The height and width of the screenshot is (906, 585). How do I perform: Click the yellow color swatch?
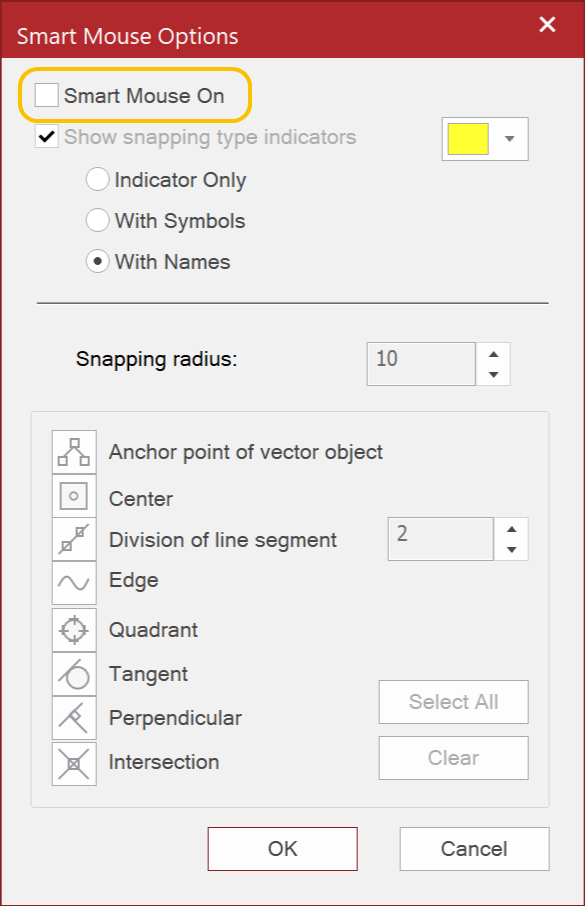(466, 139)
